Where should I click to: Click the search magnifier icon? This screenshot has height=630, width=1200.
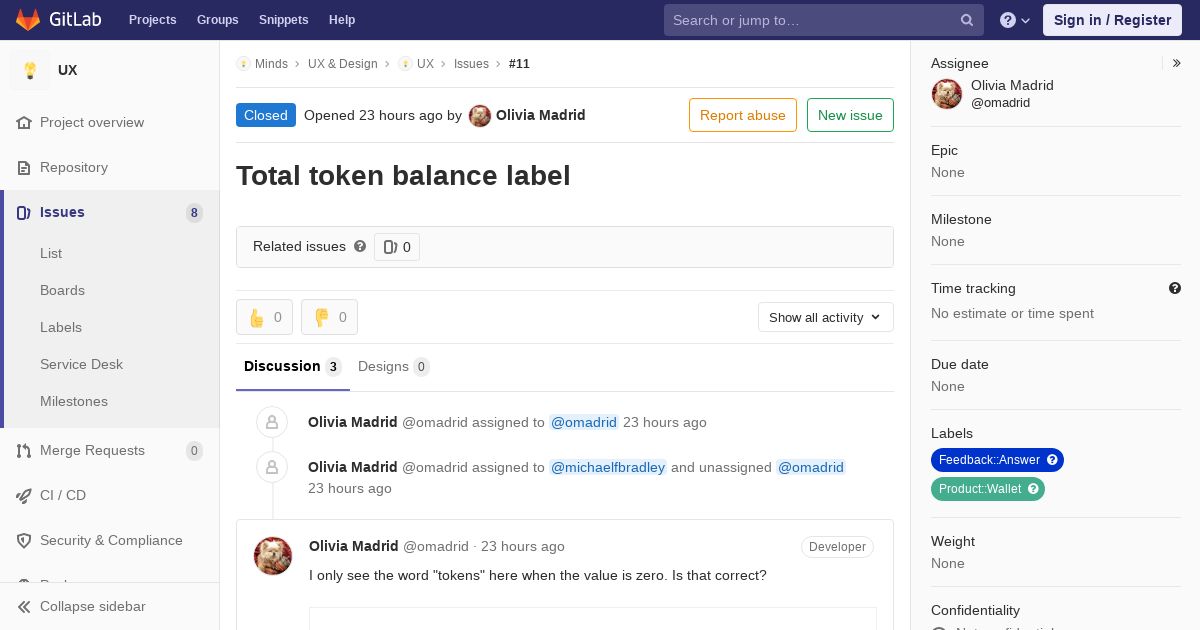click(x=967, y=20)
